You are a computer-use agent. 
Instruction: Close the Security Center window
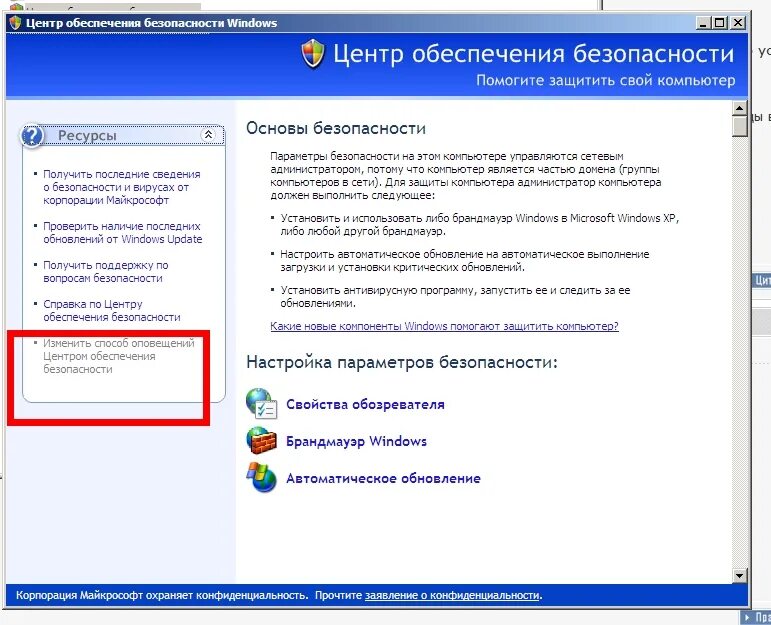click(738, 23)
